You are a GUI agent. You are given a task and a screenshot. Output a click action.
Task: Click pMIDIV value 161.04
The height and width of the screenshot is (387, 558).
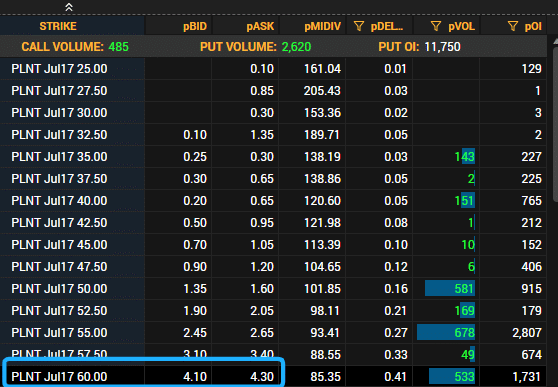322,69
